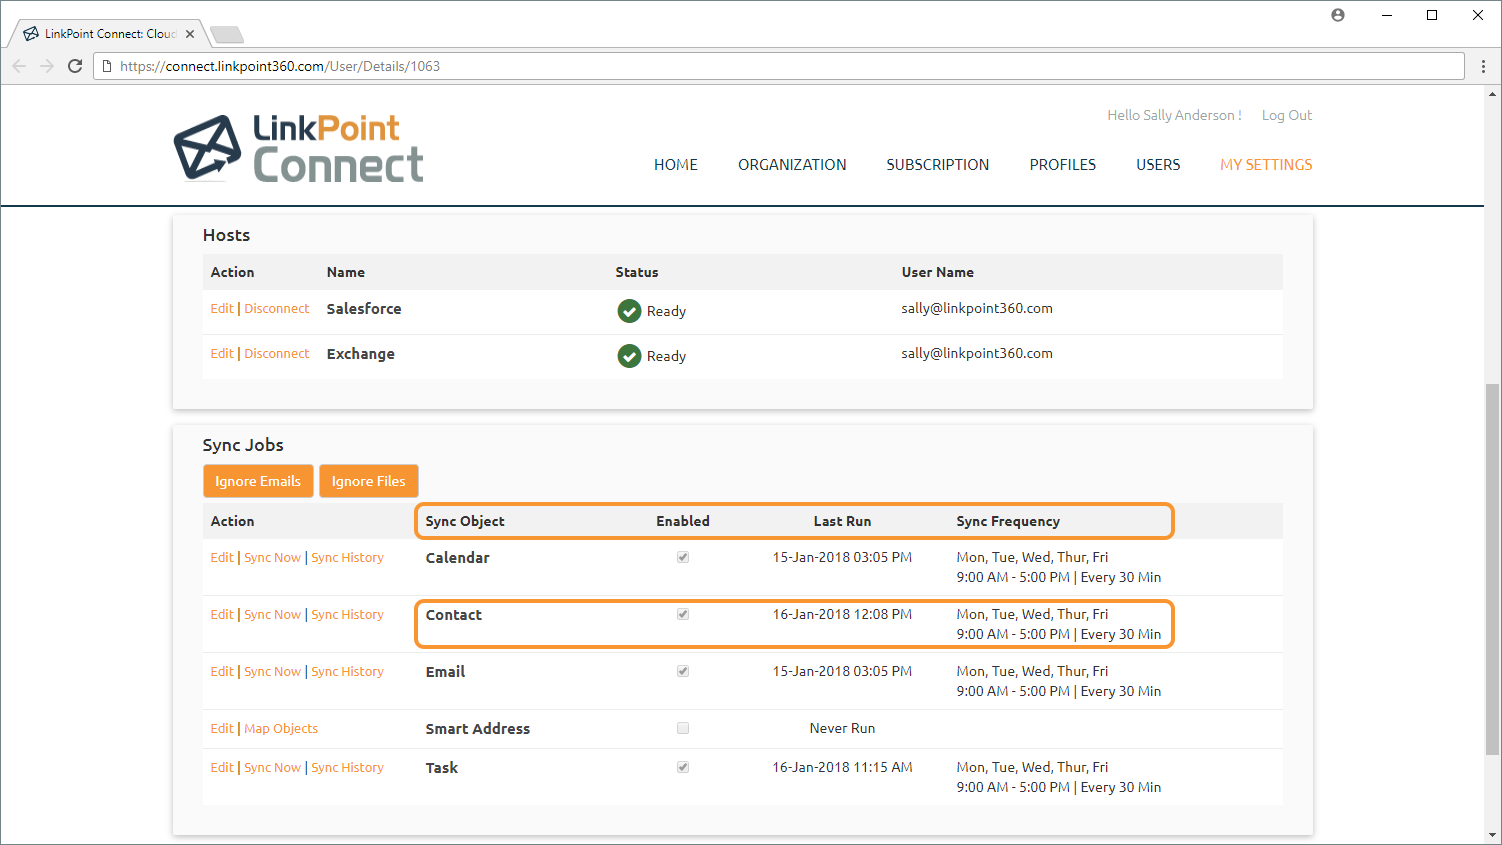1502x845 pixels.
Task: Run Sync Now for Email
Action: pos(272,672)
